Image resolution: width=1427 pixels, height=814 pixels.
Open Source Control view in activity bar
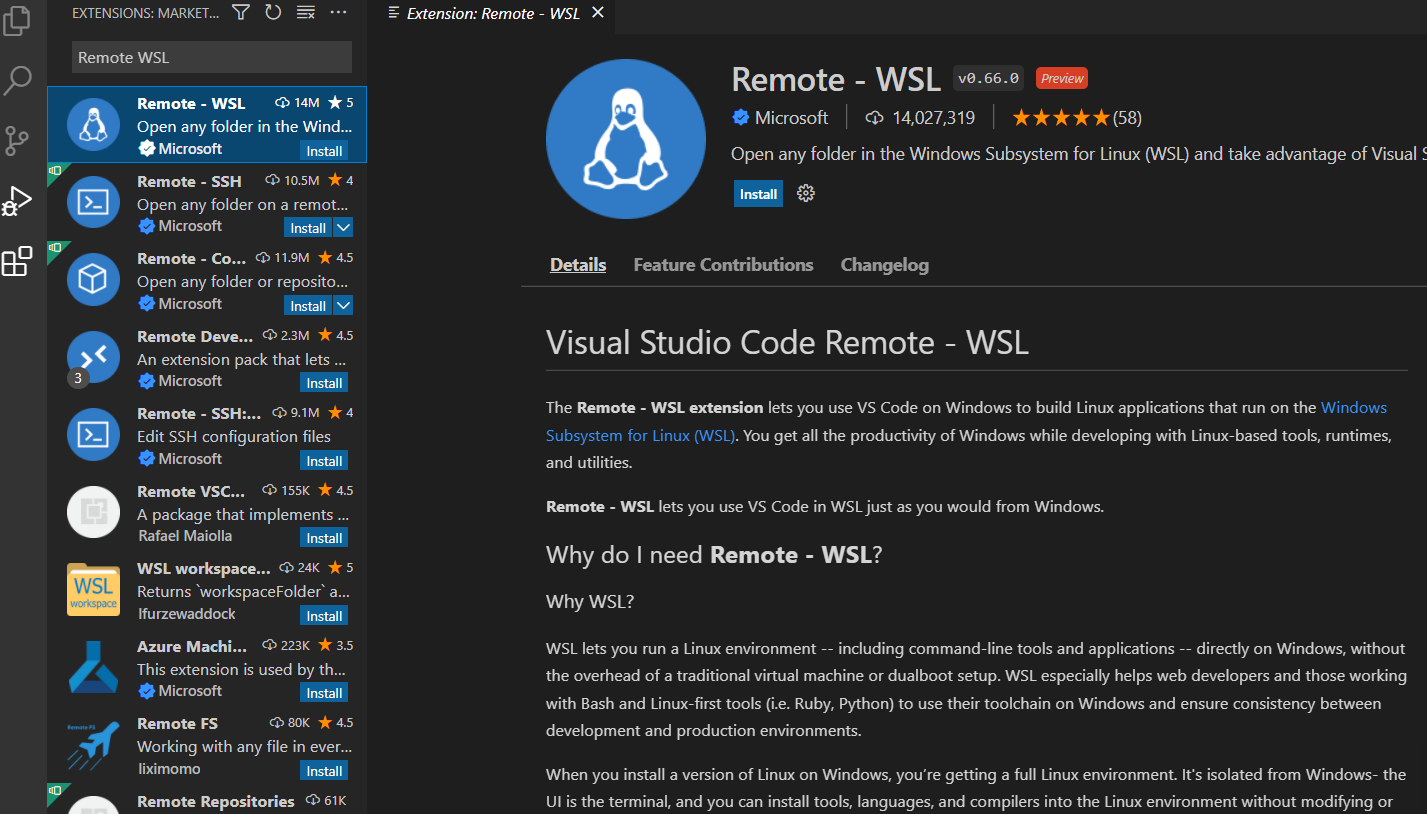click(17, 141)
